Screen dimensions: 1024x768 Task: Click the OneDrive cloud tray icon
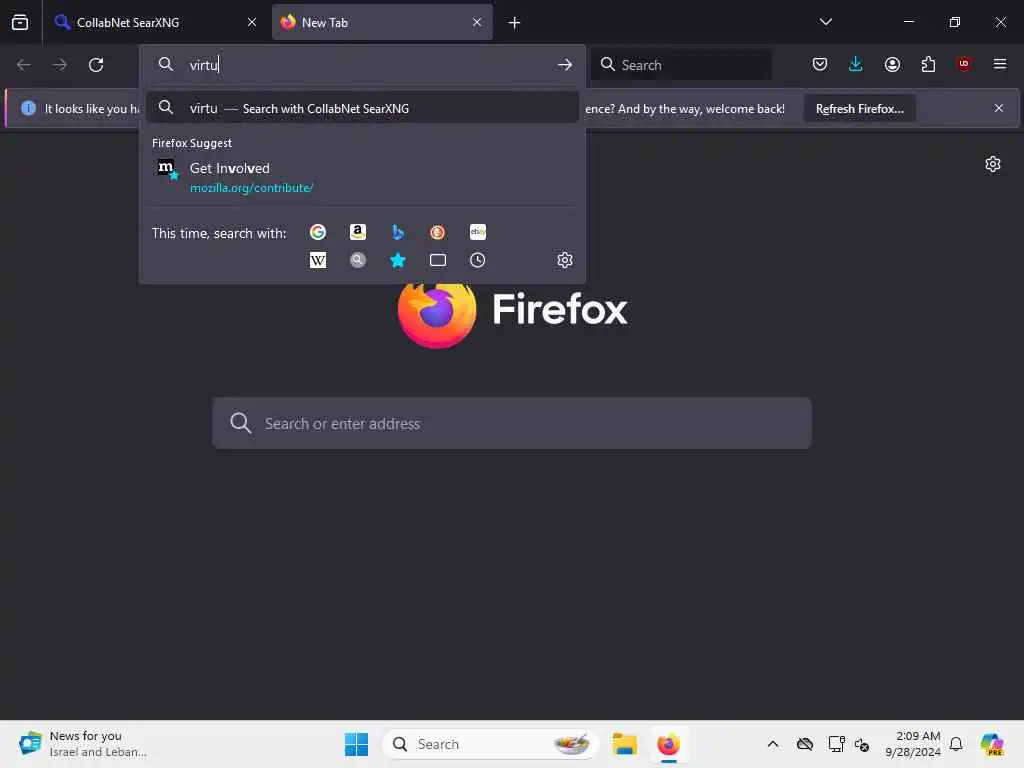805,744
